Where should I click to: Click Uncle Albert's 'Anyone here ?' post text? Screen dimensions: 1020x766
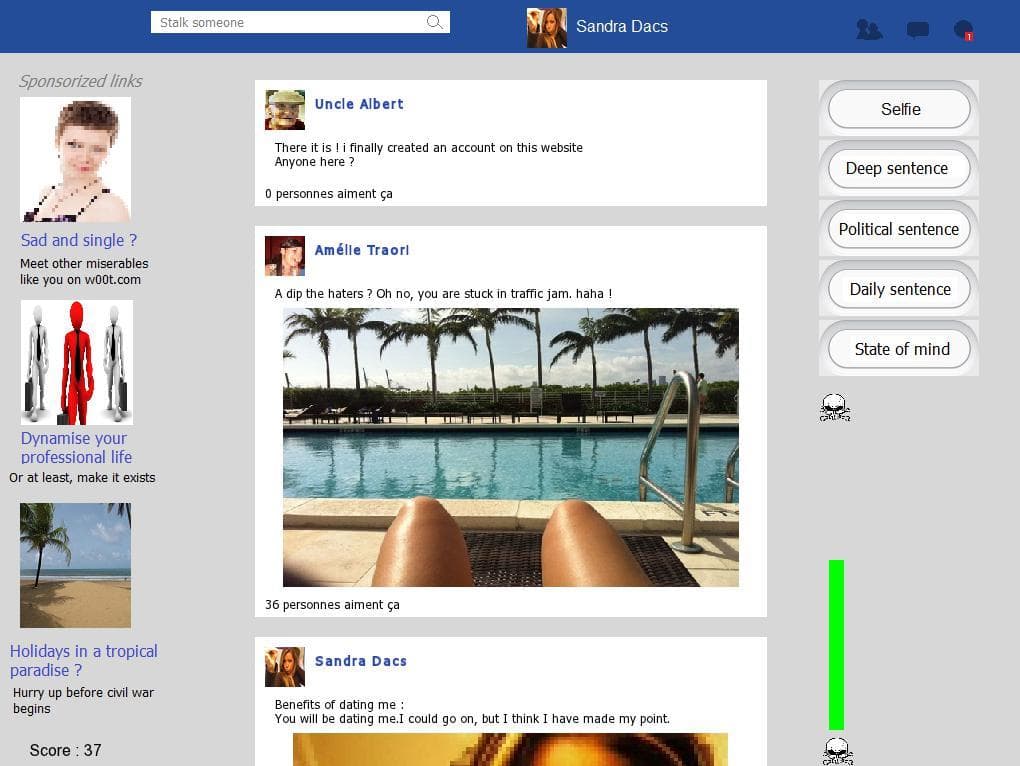(x=314, y=162)
